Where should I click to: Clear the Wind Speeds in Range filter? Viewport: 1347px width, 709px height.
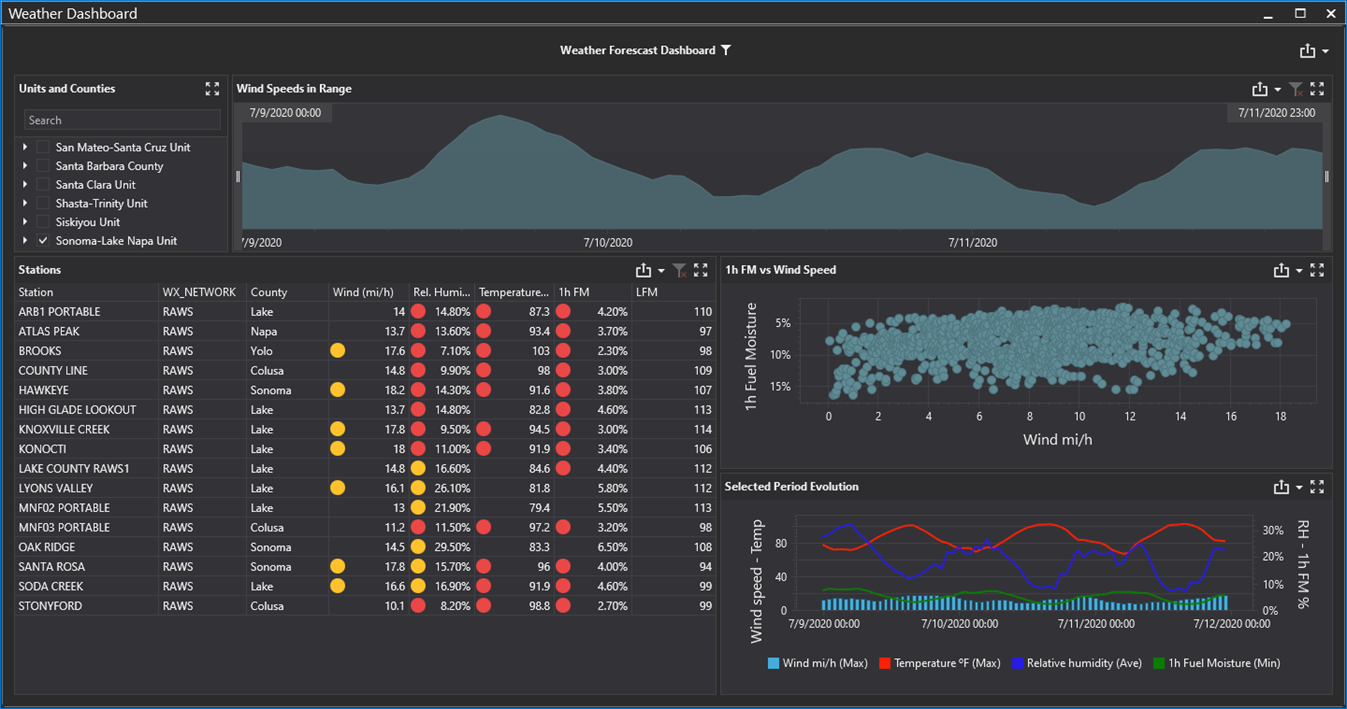(1296, 88)
